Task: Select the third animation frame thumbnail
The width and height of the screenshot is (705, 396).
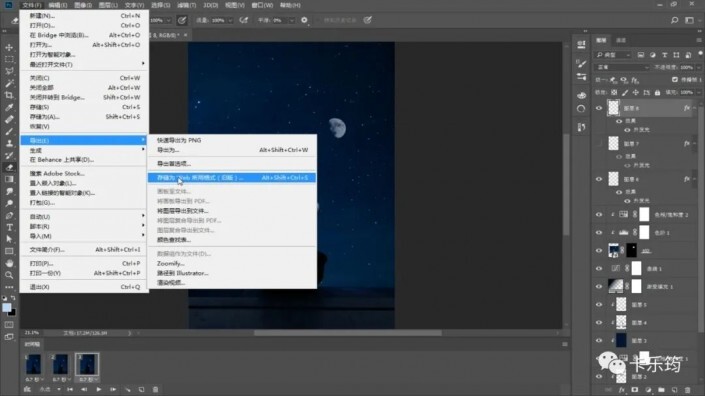Action: pyautogui.click(x=87, y=365)
